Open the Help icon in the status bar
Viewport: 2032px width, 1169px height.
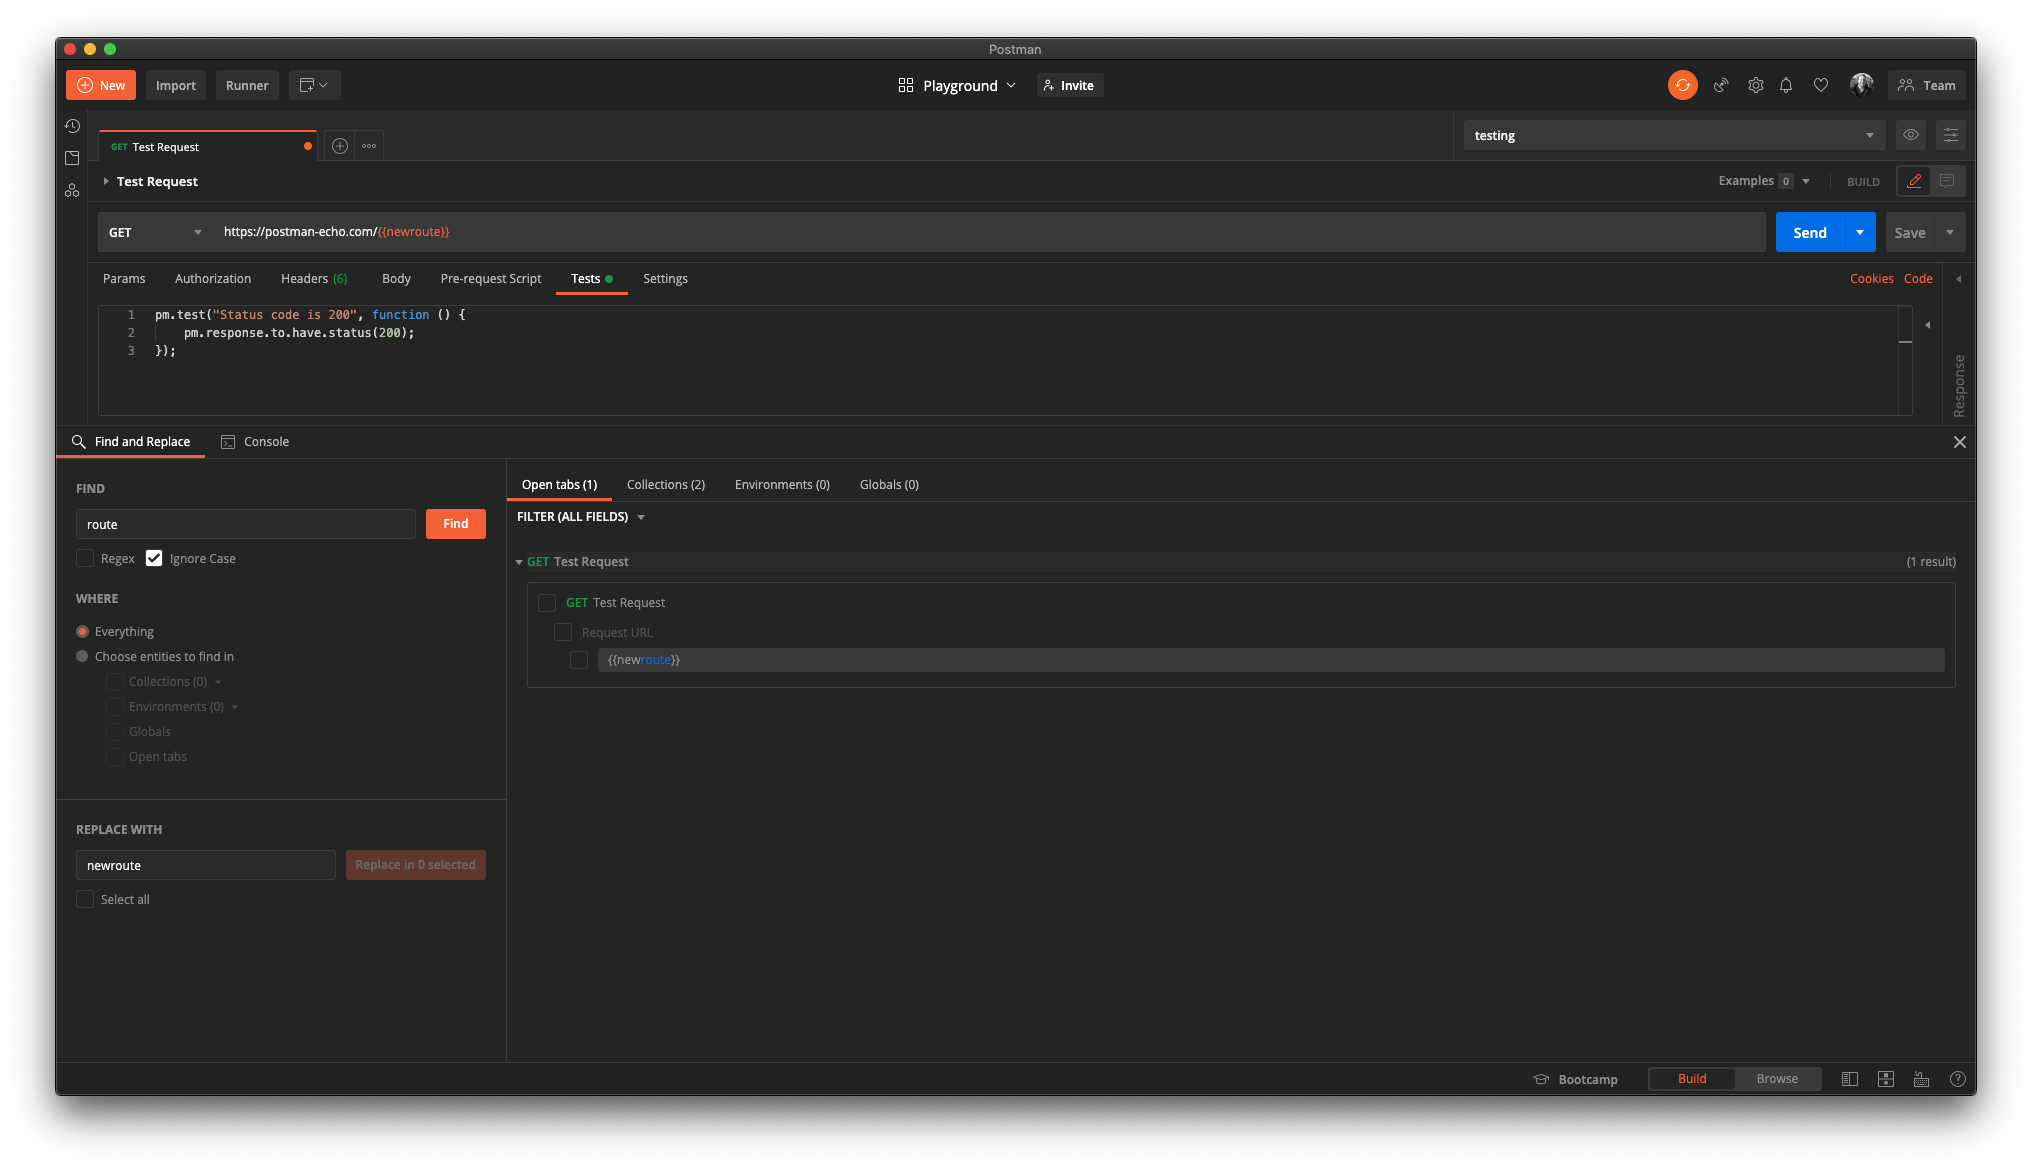1958,1079
